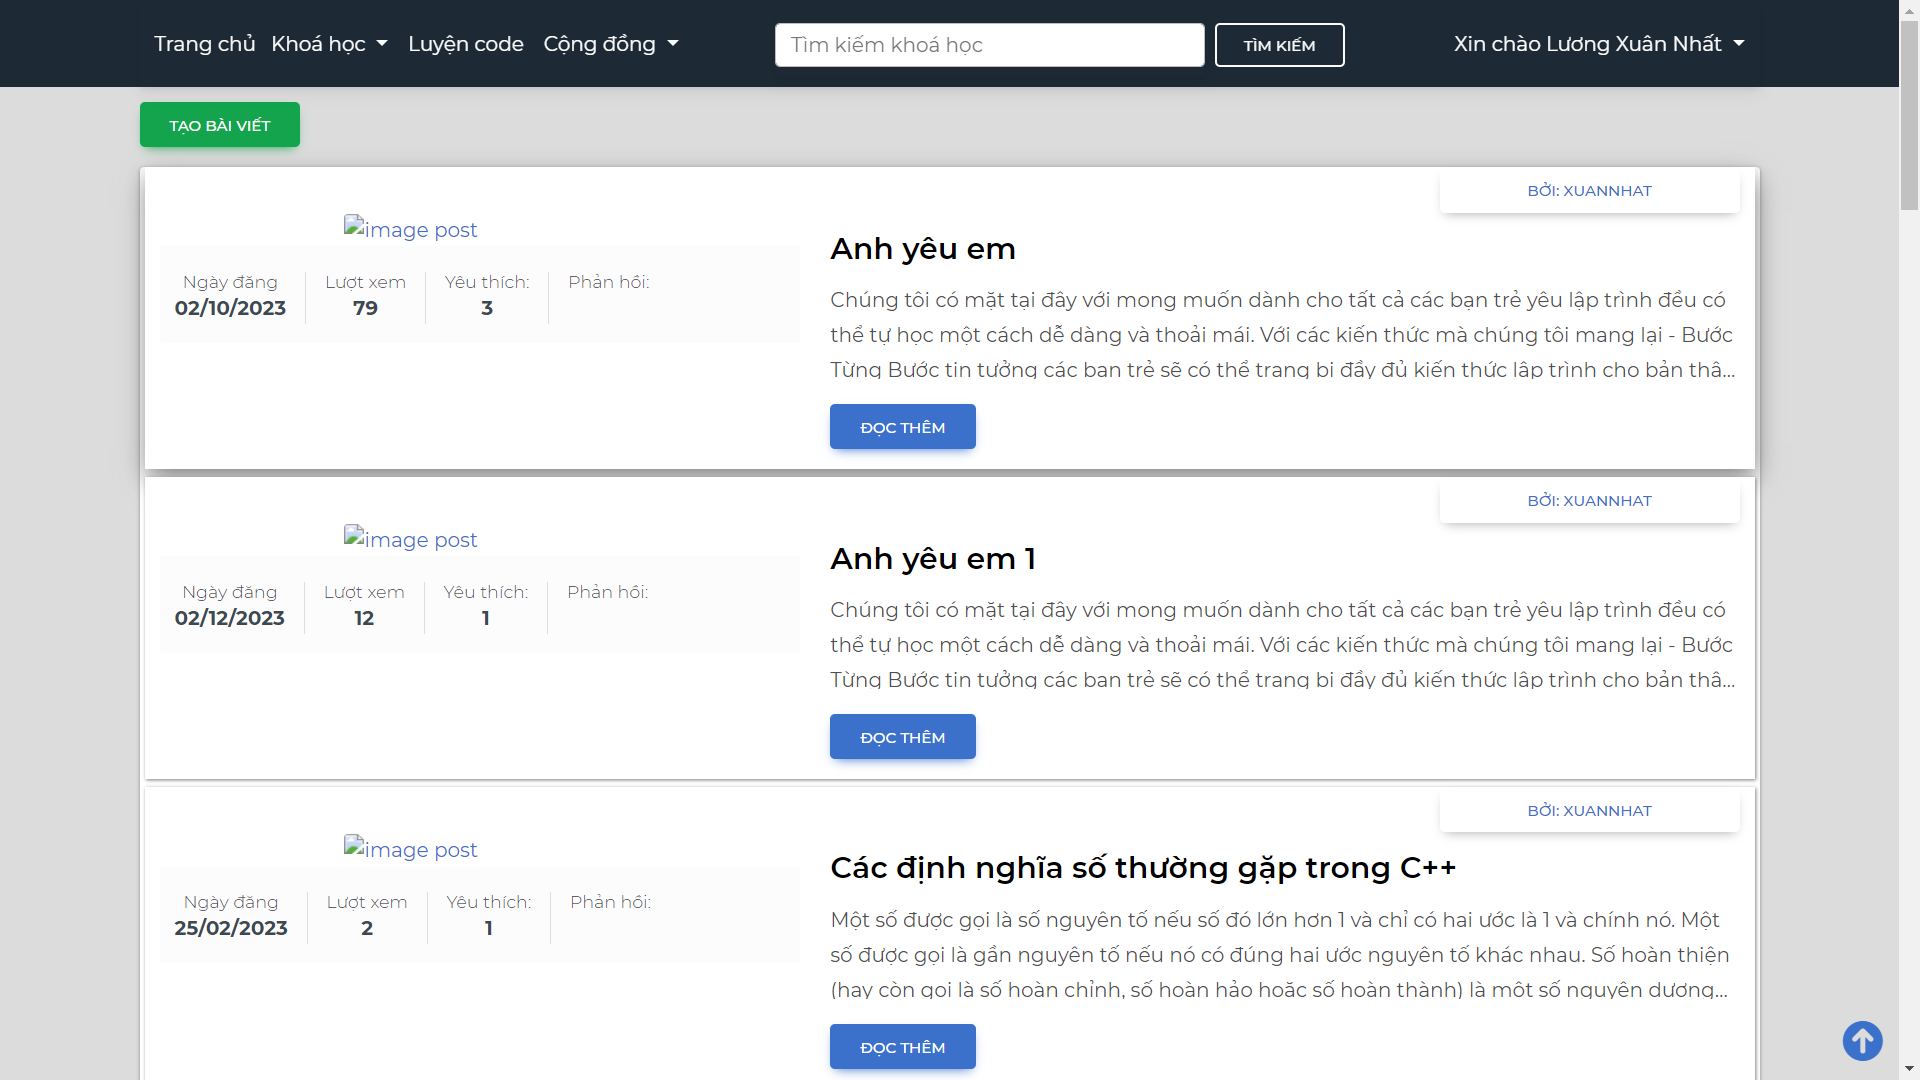Screen dimensions: 1920x1080
Task: Open the Khoá học dropdown
Action: [330, 44]
